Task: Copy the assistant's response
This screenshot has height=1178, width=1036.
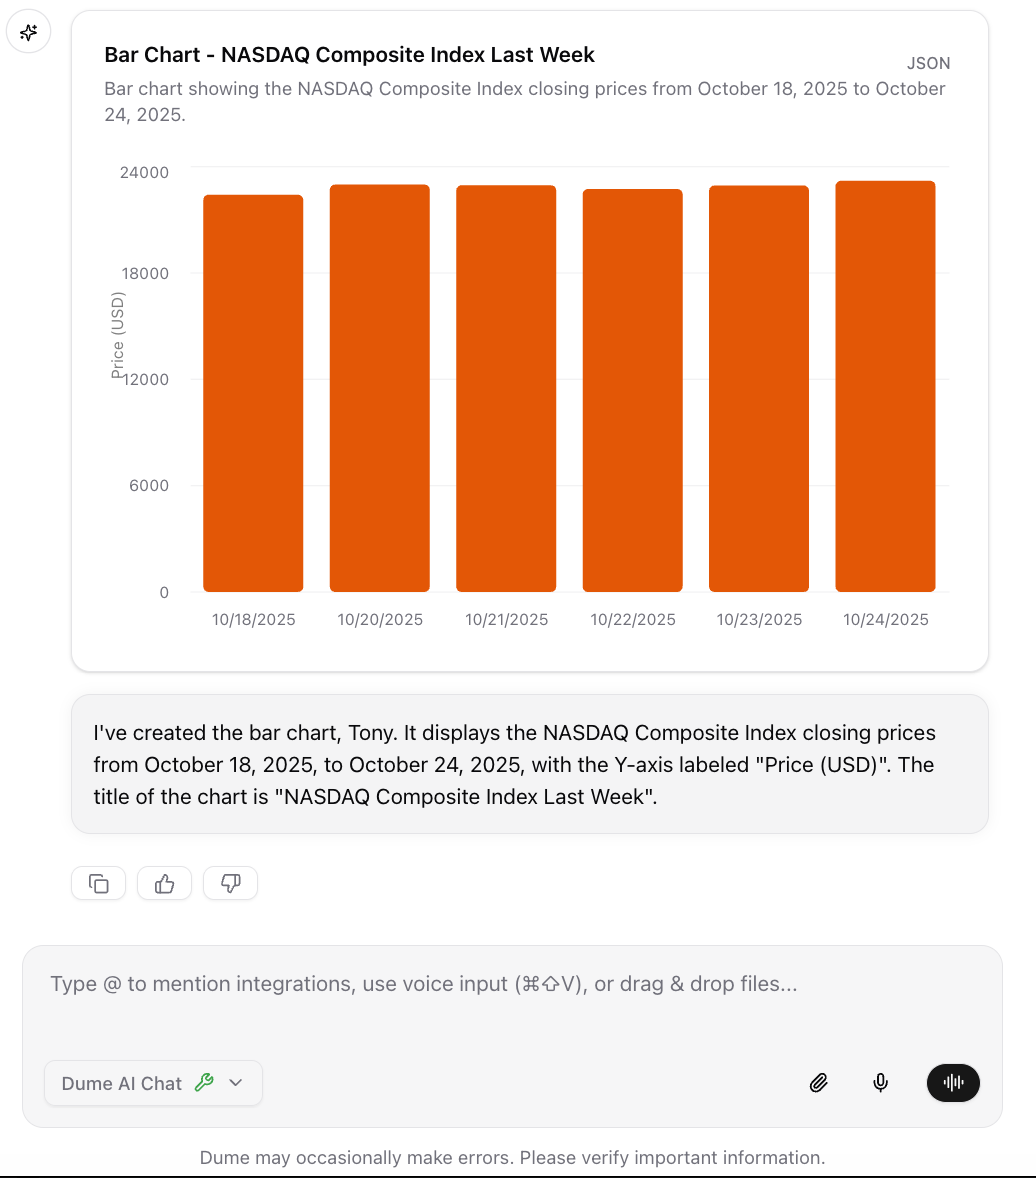Action: coord(98,883)
